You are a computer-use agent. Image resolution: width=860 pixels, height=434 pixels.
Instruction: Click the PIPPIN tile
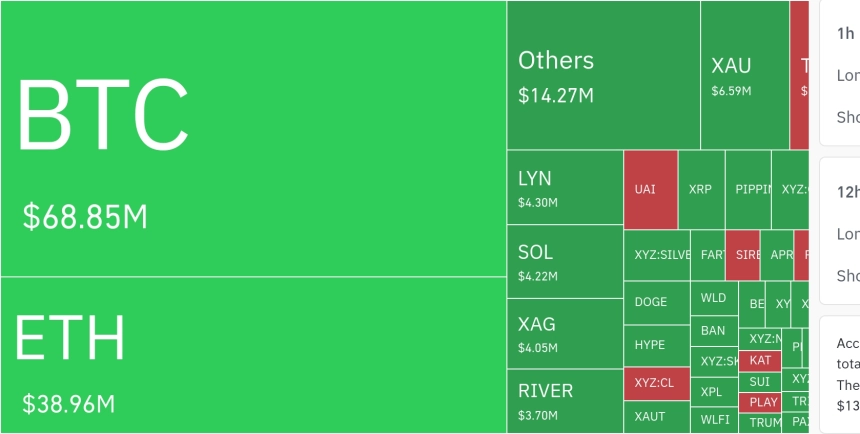(x=748, y=189)
